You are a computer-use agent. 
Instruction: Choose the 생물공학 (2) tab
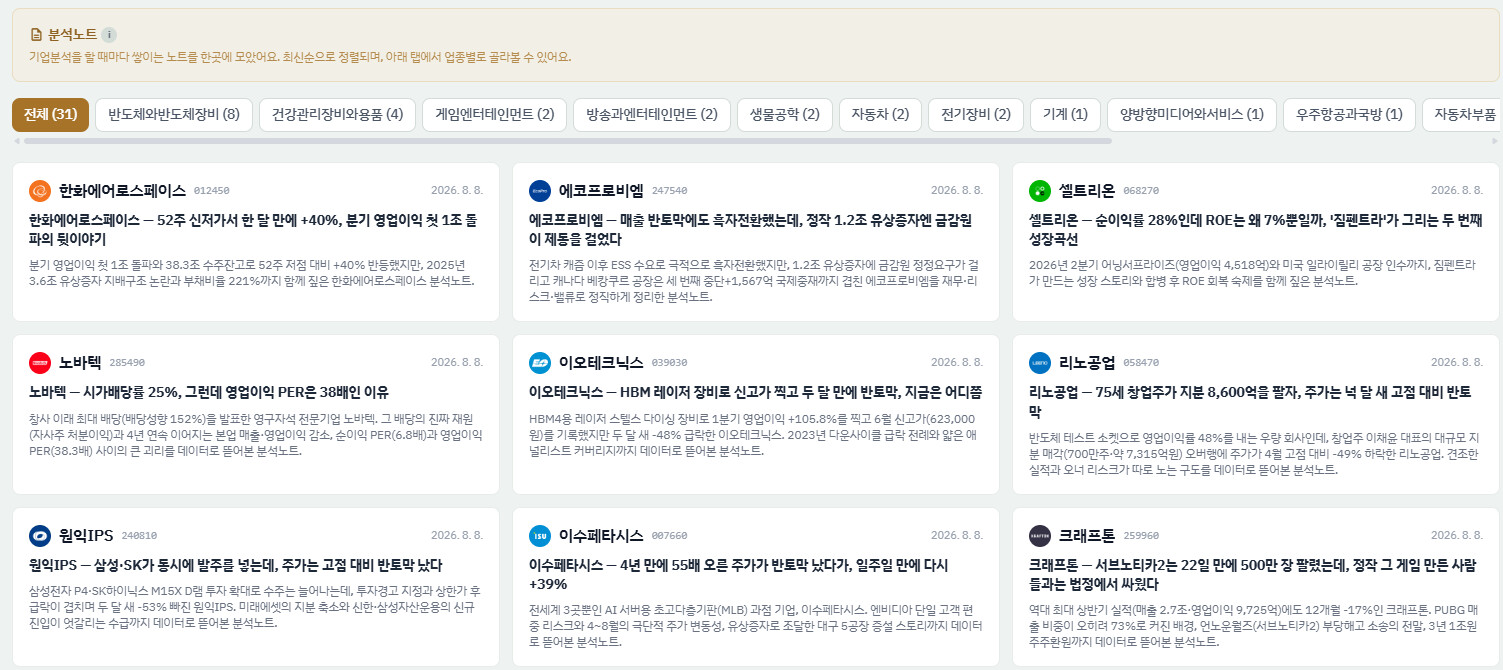785,114
